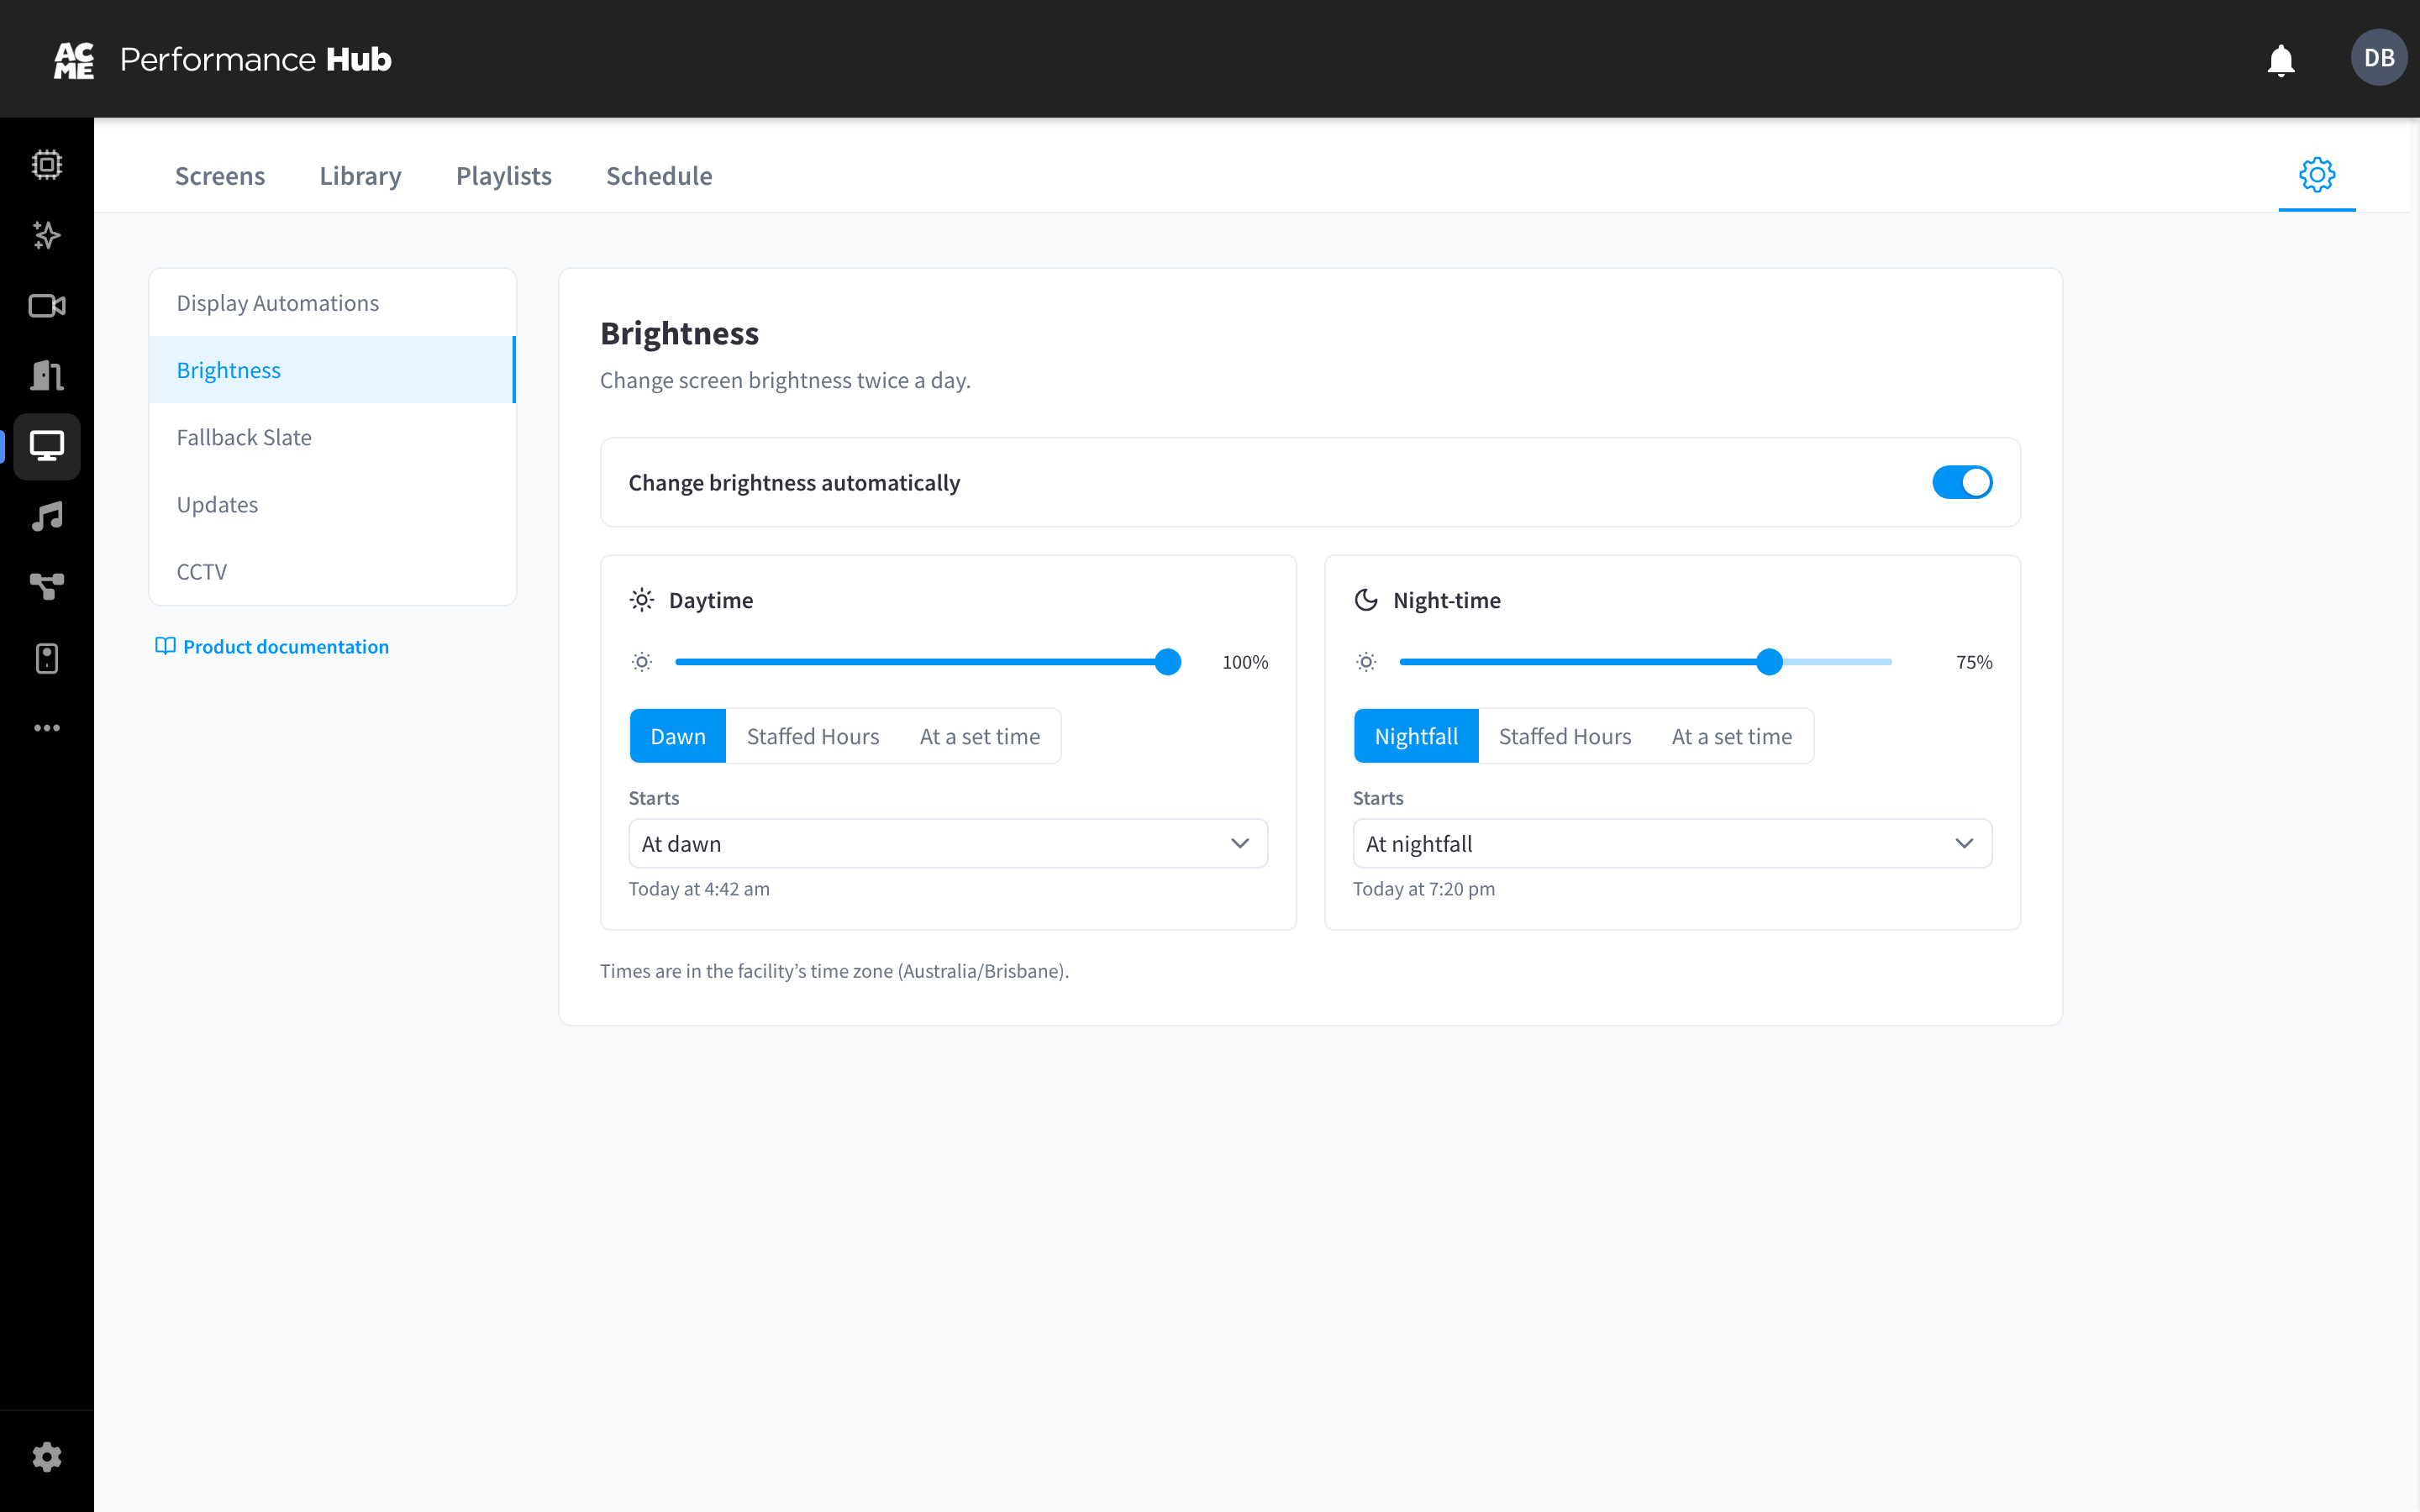Select the monitor display sidebar icon
The height and width of the screenshot is (1512, 2420).
(46, 446)
